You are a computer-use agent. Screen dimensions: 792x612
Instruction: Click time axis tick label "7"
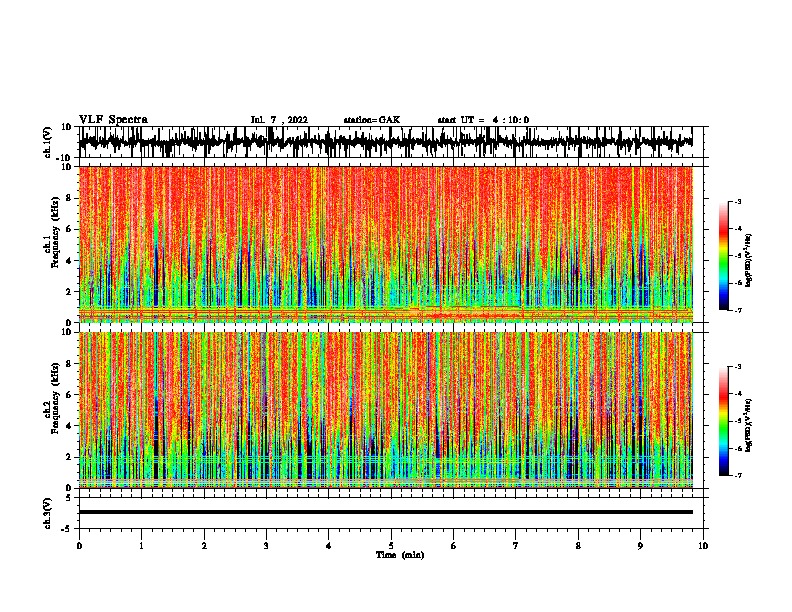[x=516, y=545]
